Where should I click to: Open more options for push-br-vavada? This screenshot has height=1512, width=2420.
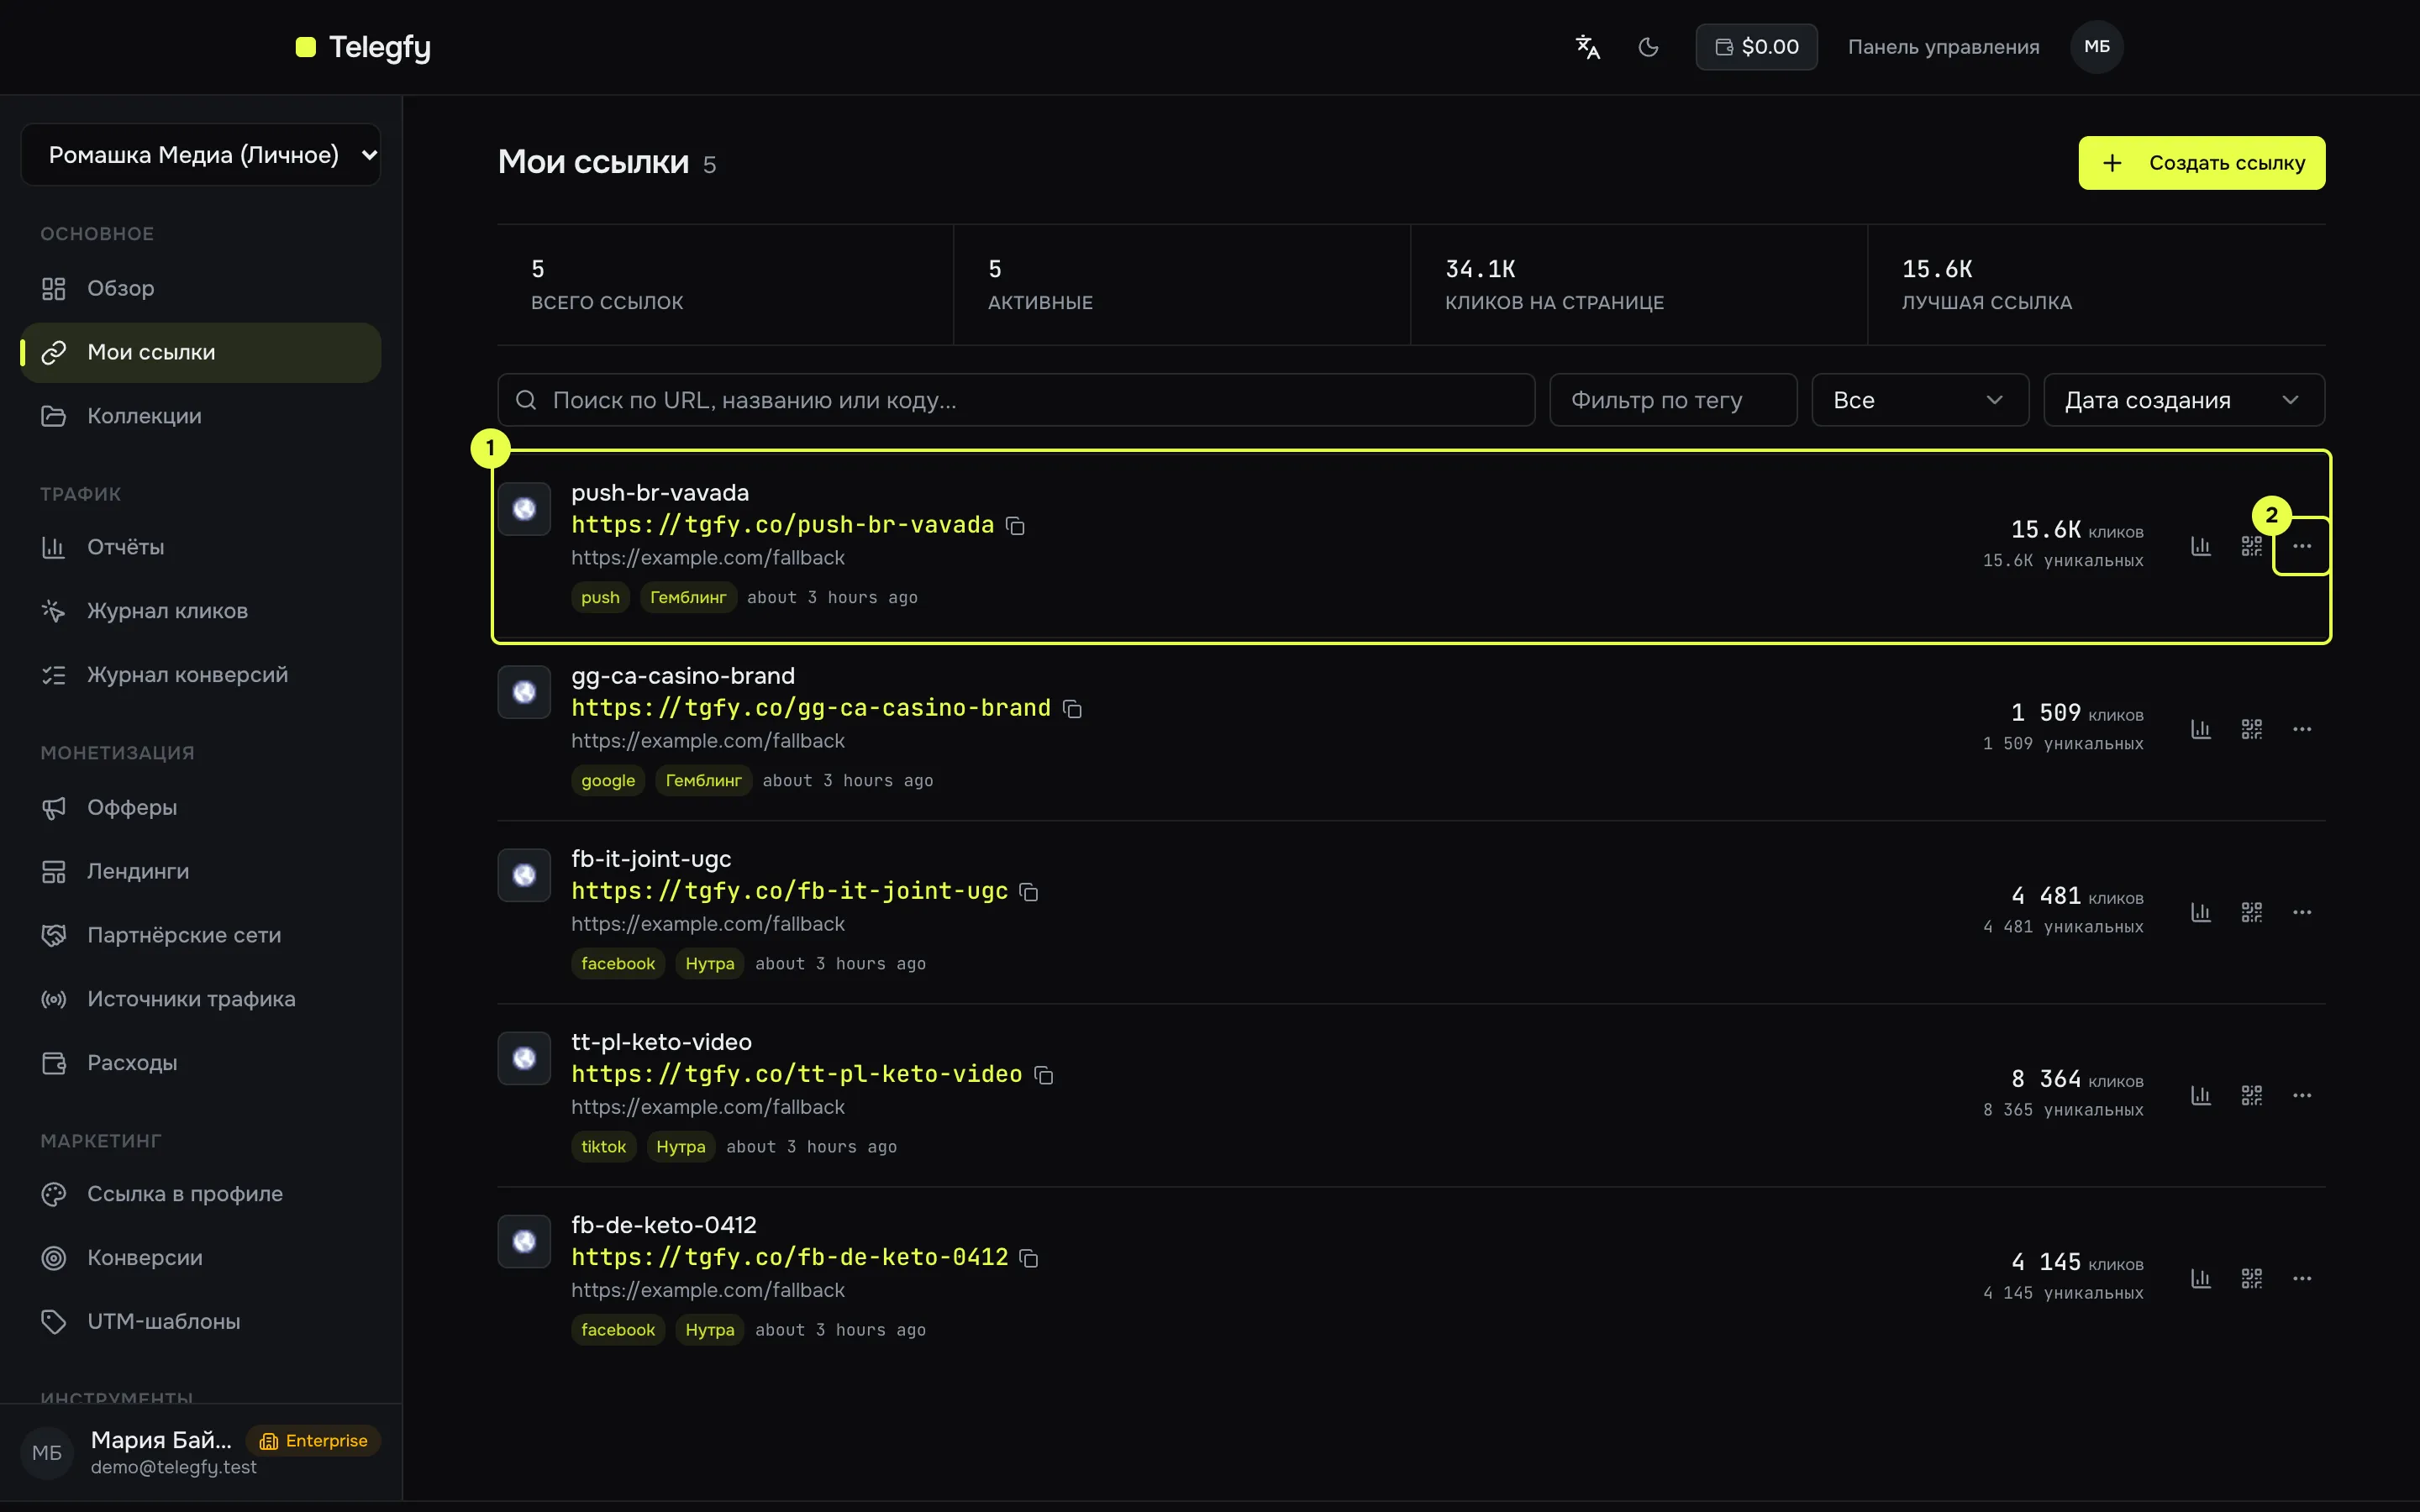2302,546
